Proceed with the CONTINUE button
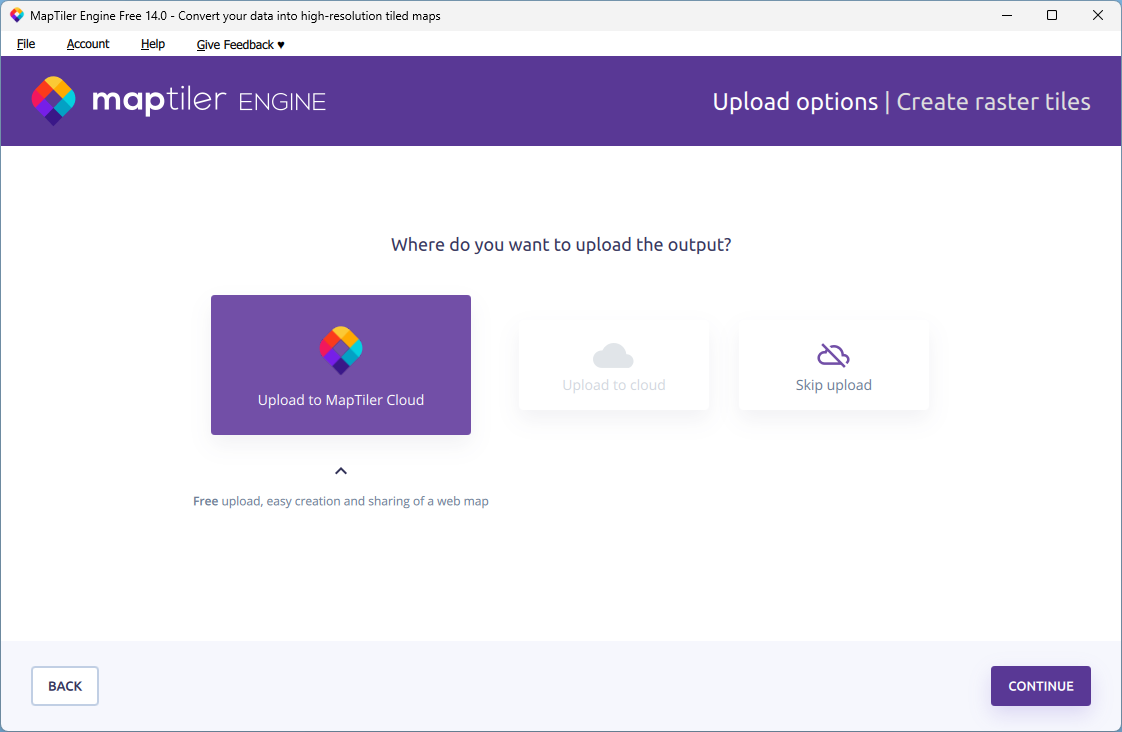Image resolution: width=1122 pixels, height=732 pixels. point(1040,686)
